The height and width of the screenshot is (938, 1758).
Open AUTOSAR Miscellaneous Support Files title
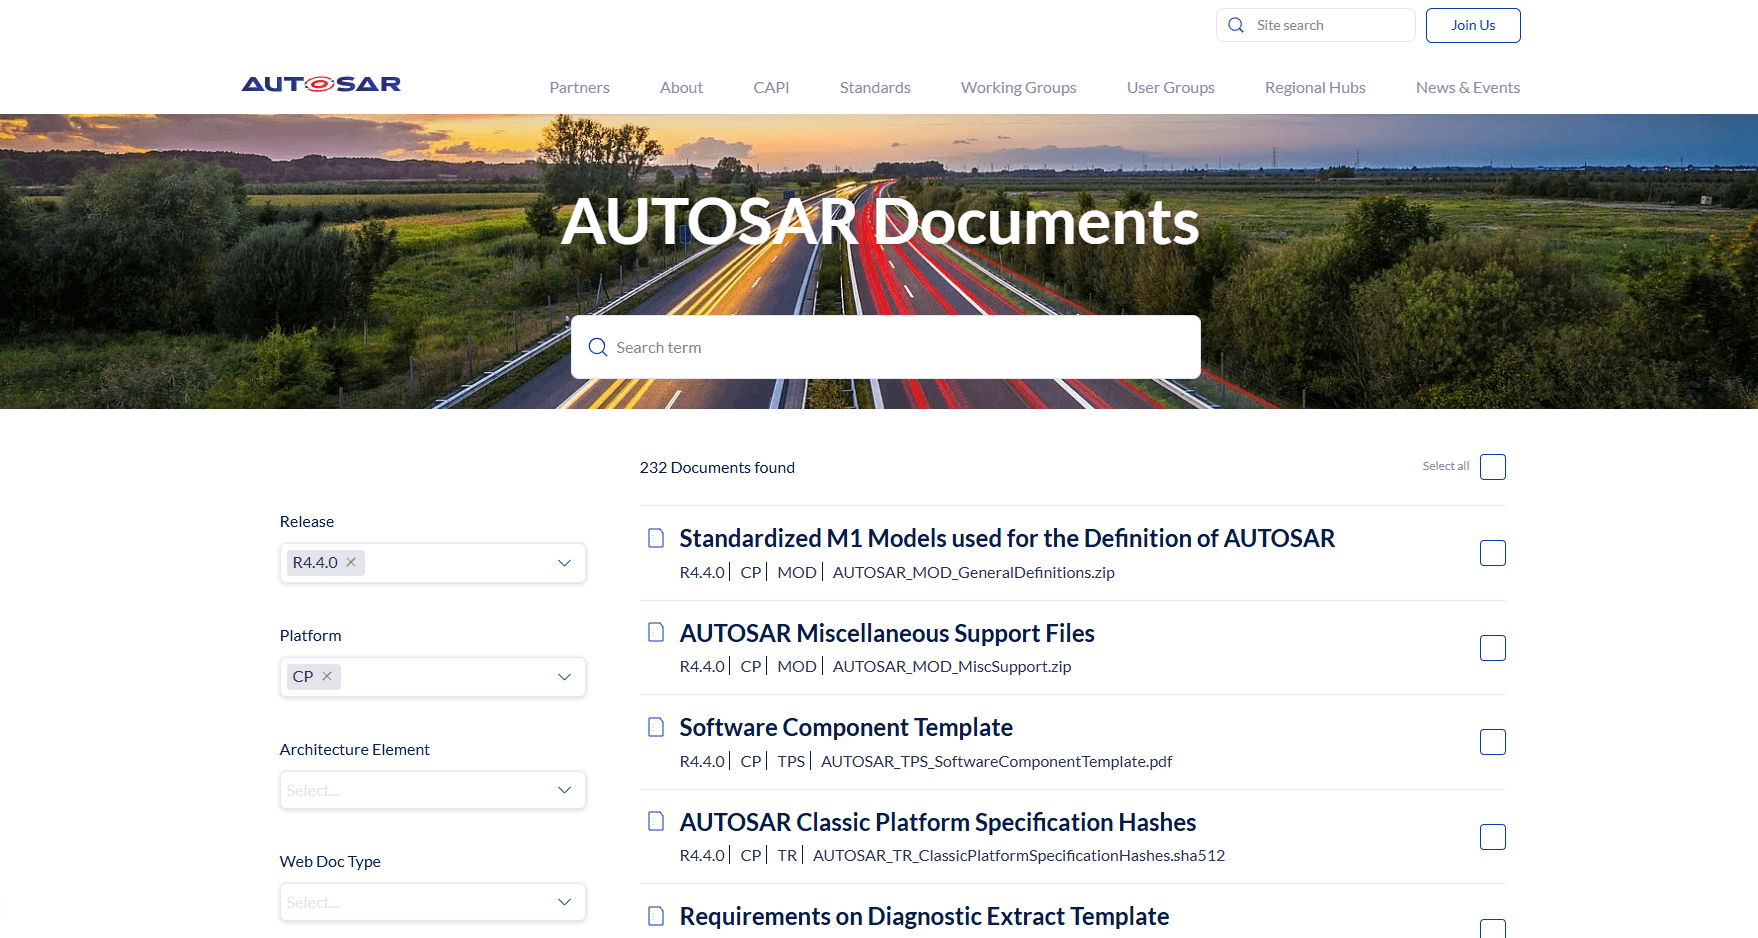(x=887, y=633)
